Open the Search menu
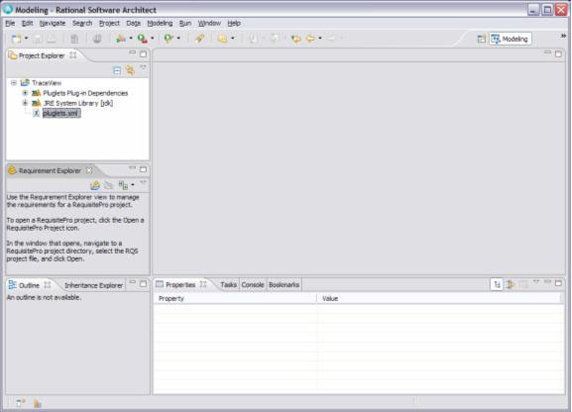This screenshot has width=572, height=412. coord(82,23)
